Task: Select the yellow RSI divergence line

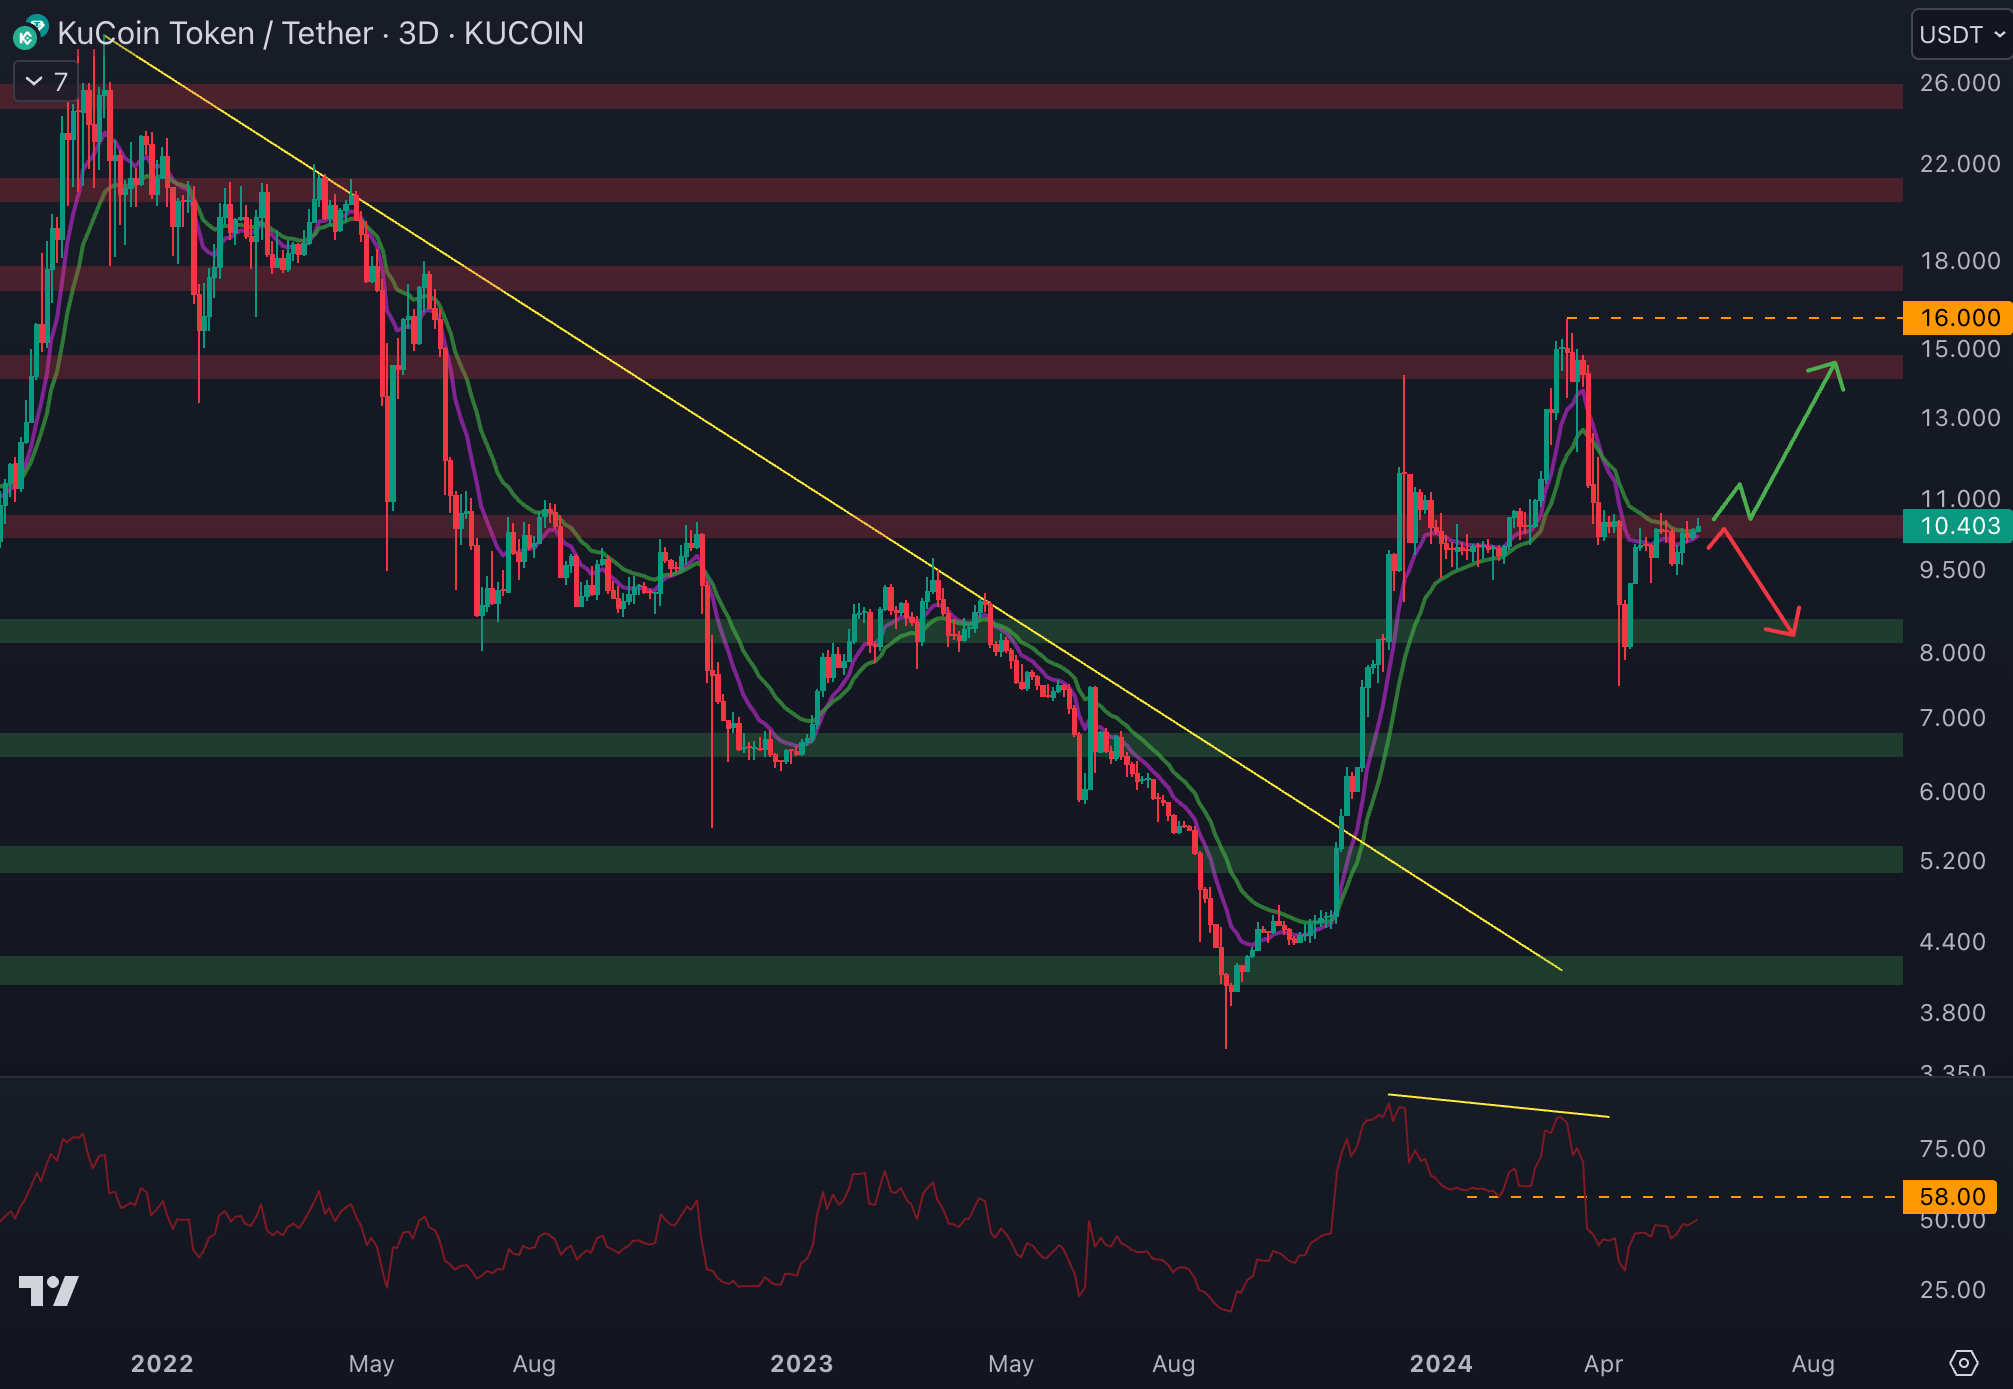Action: tap(1498, 1106)
